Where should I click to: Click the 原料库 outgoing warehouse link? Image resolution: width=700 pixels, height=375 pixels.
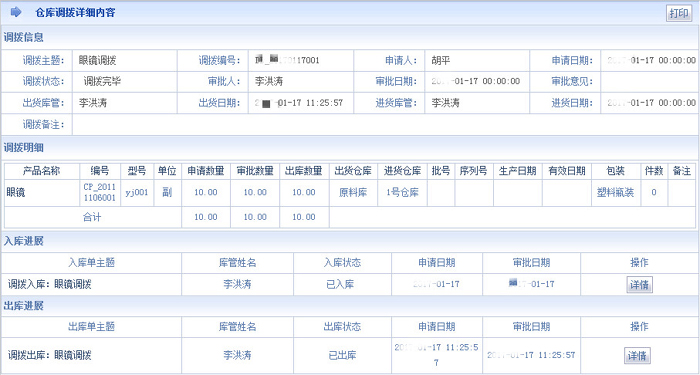[353, 192]
